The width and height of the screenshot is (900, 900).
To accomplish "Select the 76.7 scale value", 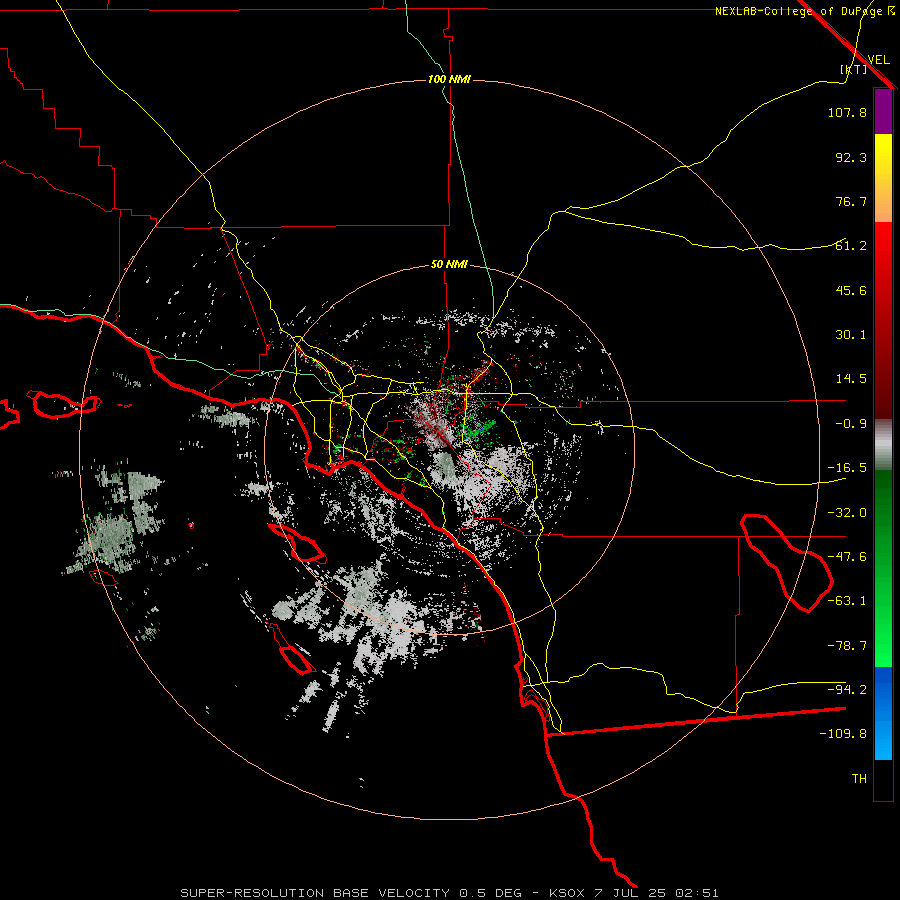I will click(851, 201).
